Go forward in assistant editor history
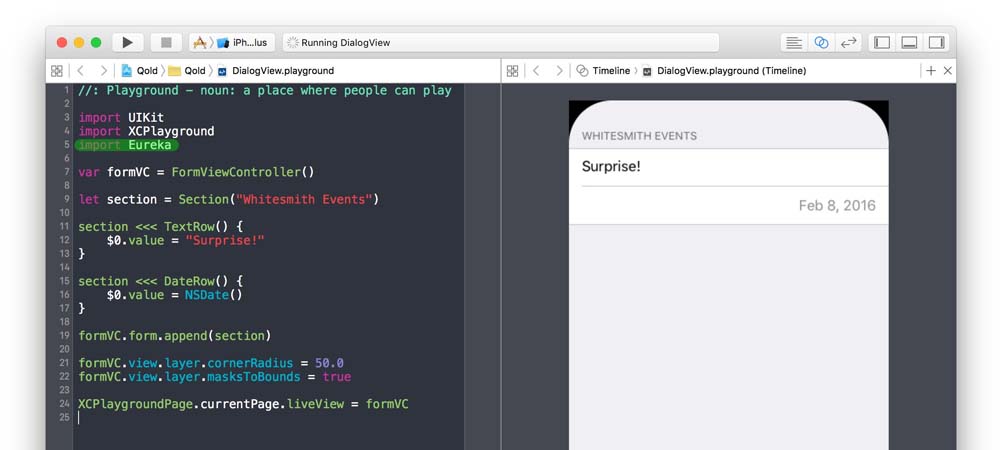The image size is (1000, 450). 559,71
